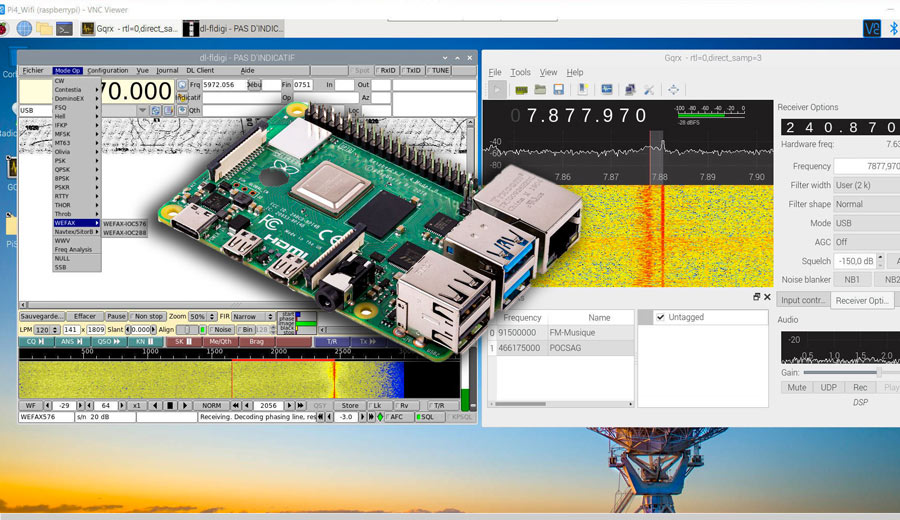Open the Configuration menu in fldigi
Screen dimensions: 900x520
click(107, 71)
